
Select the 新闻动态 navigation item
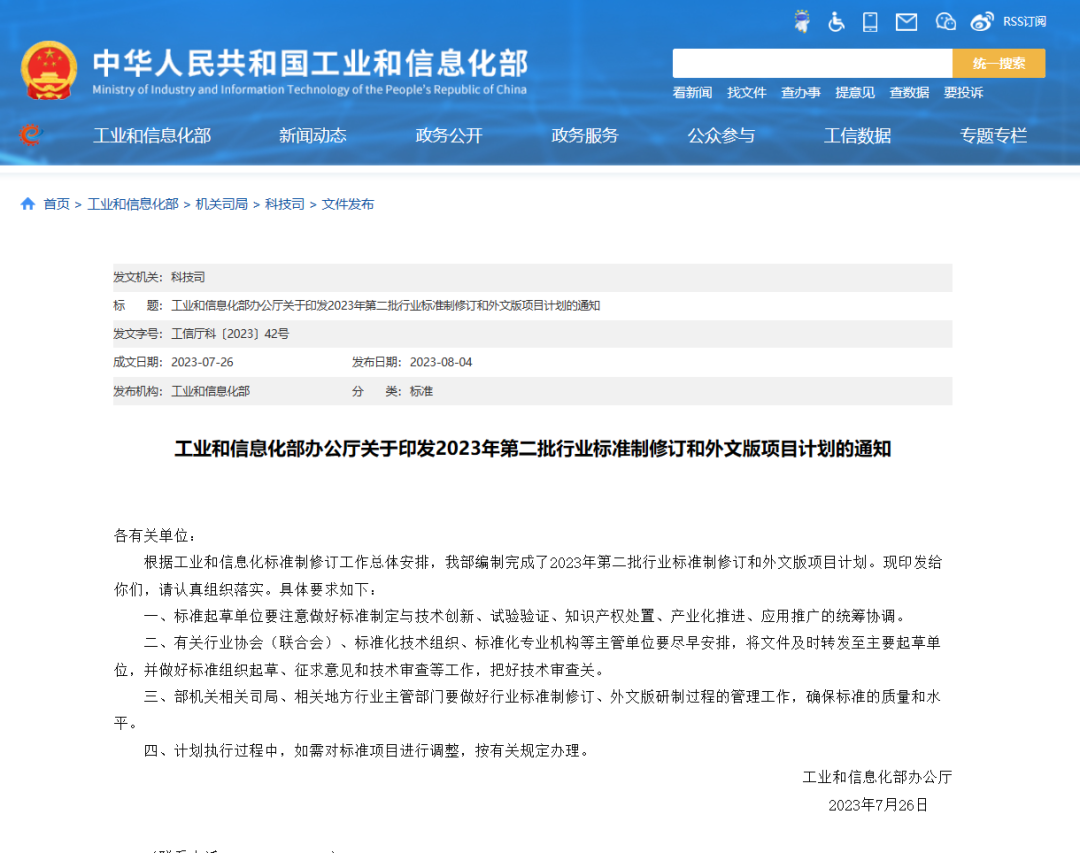[x=313, y=136]
